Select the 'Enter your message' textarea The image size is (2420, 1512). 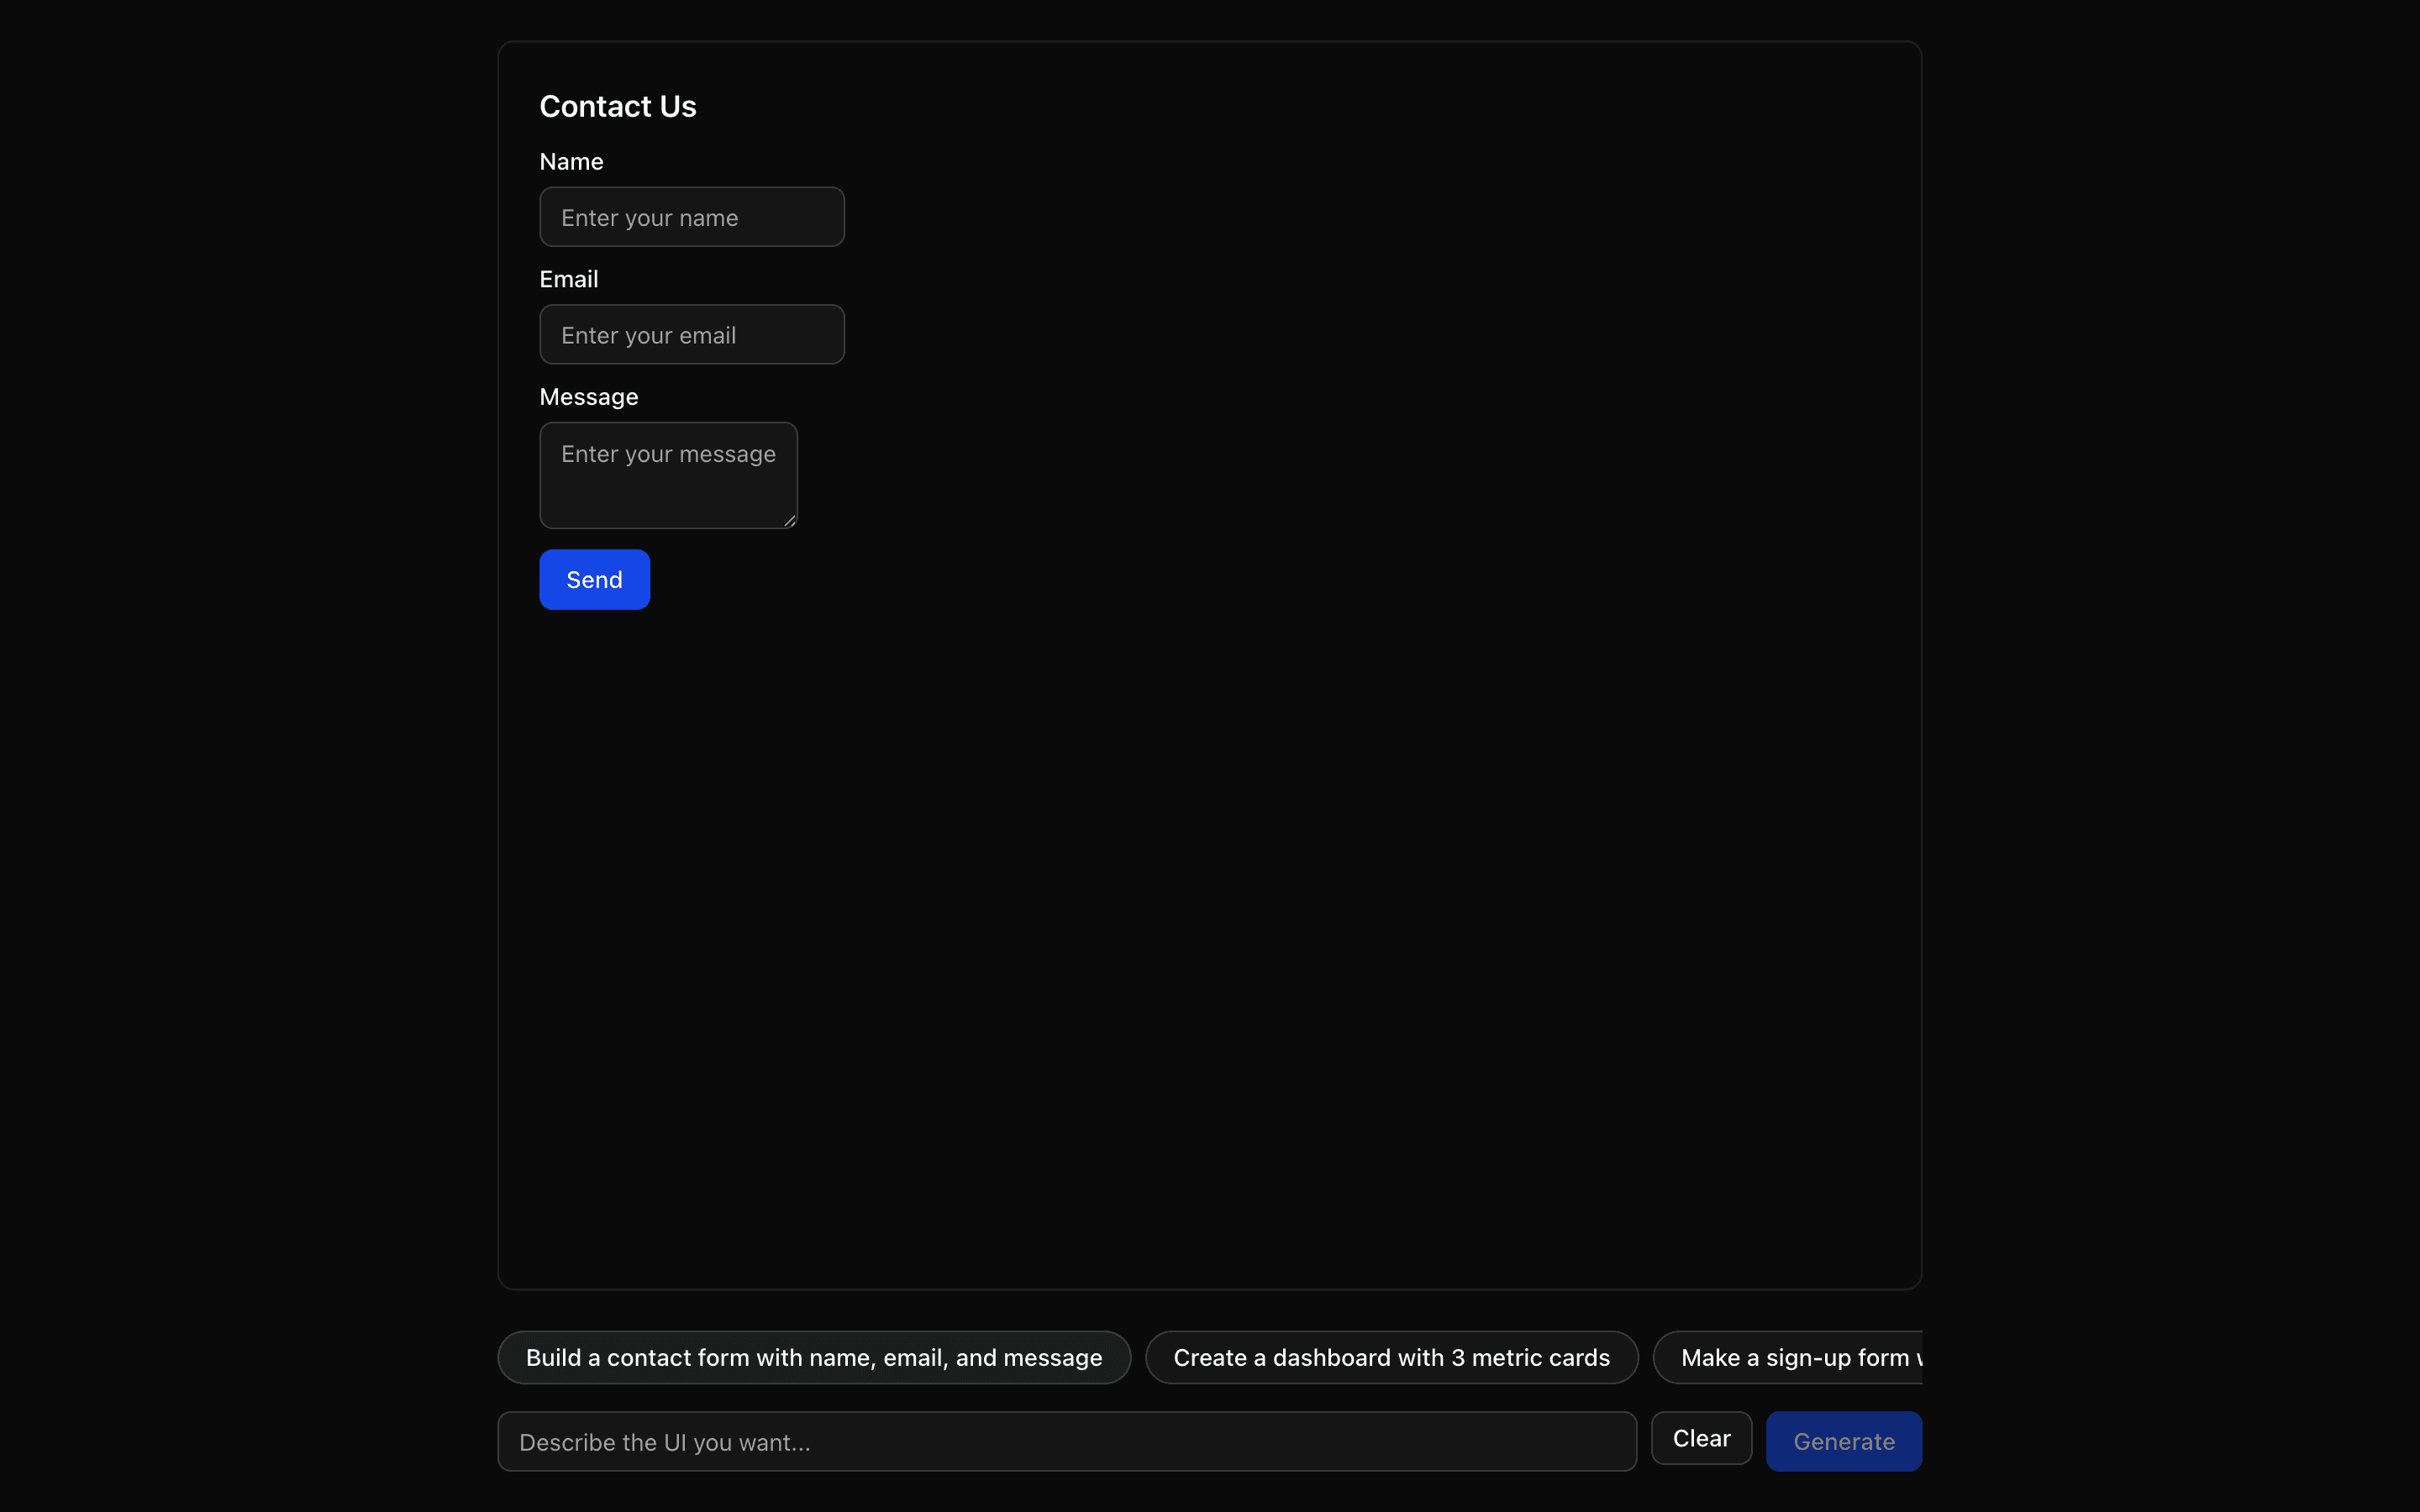668,474
